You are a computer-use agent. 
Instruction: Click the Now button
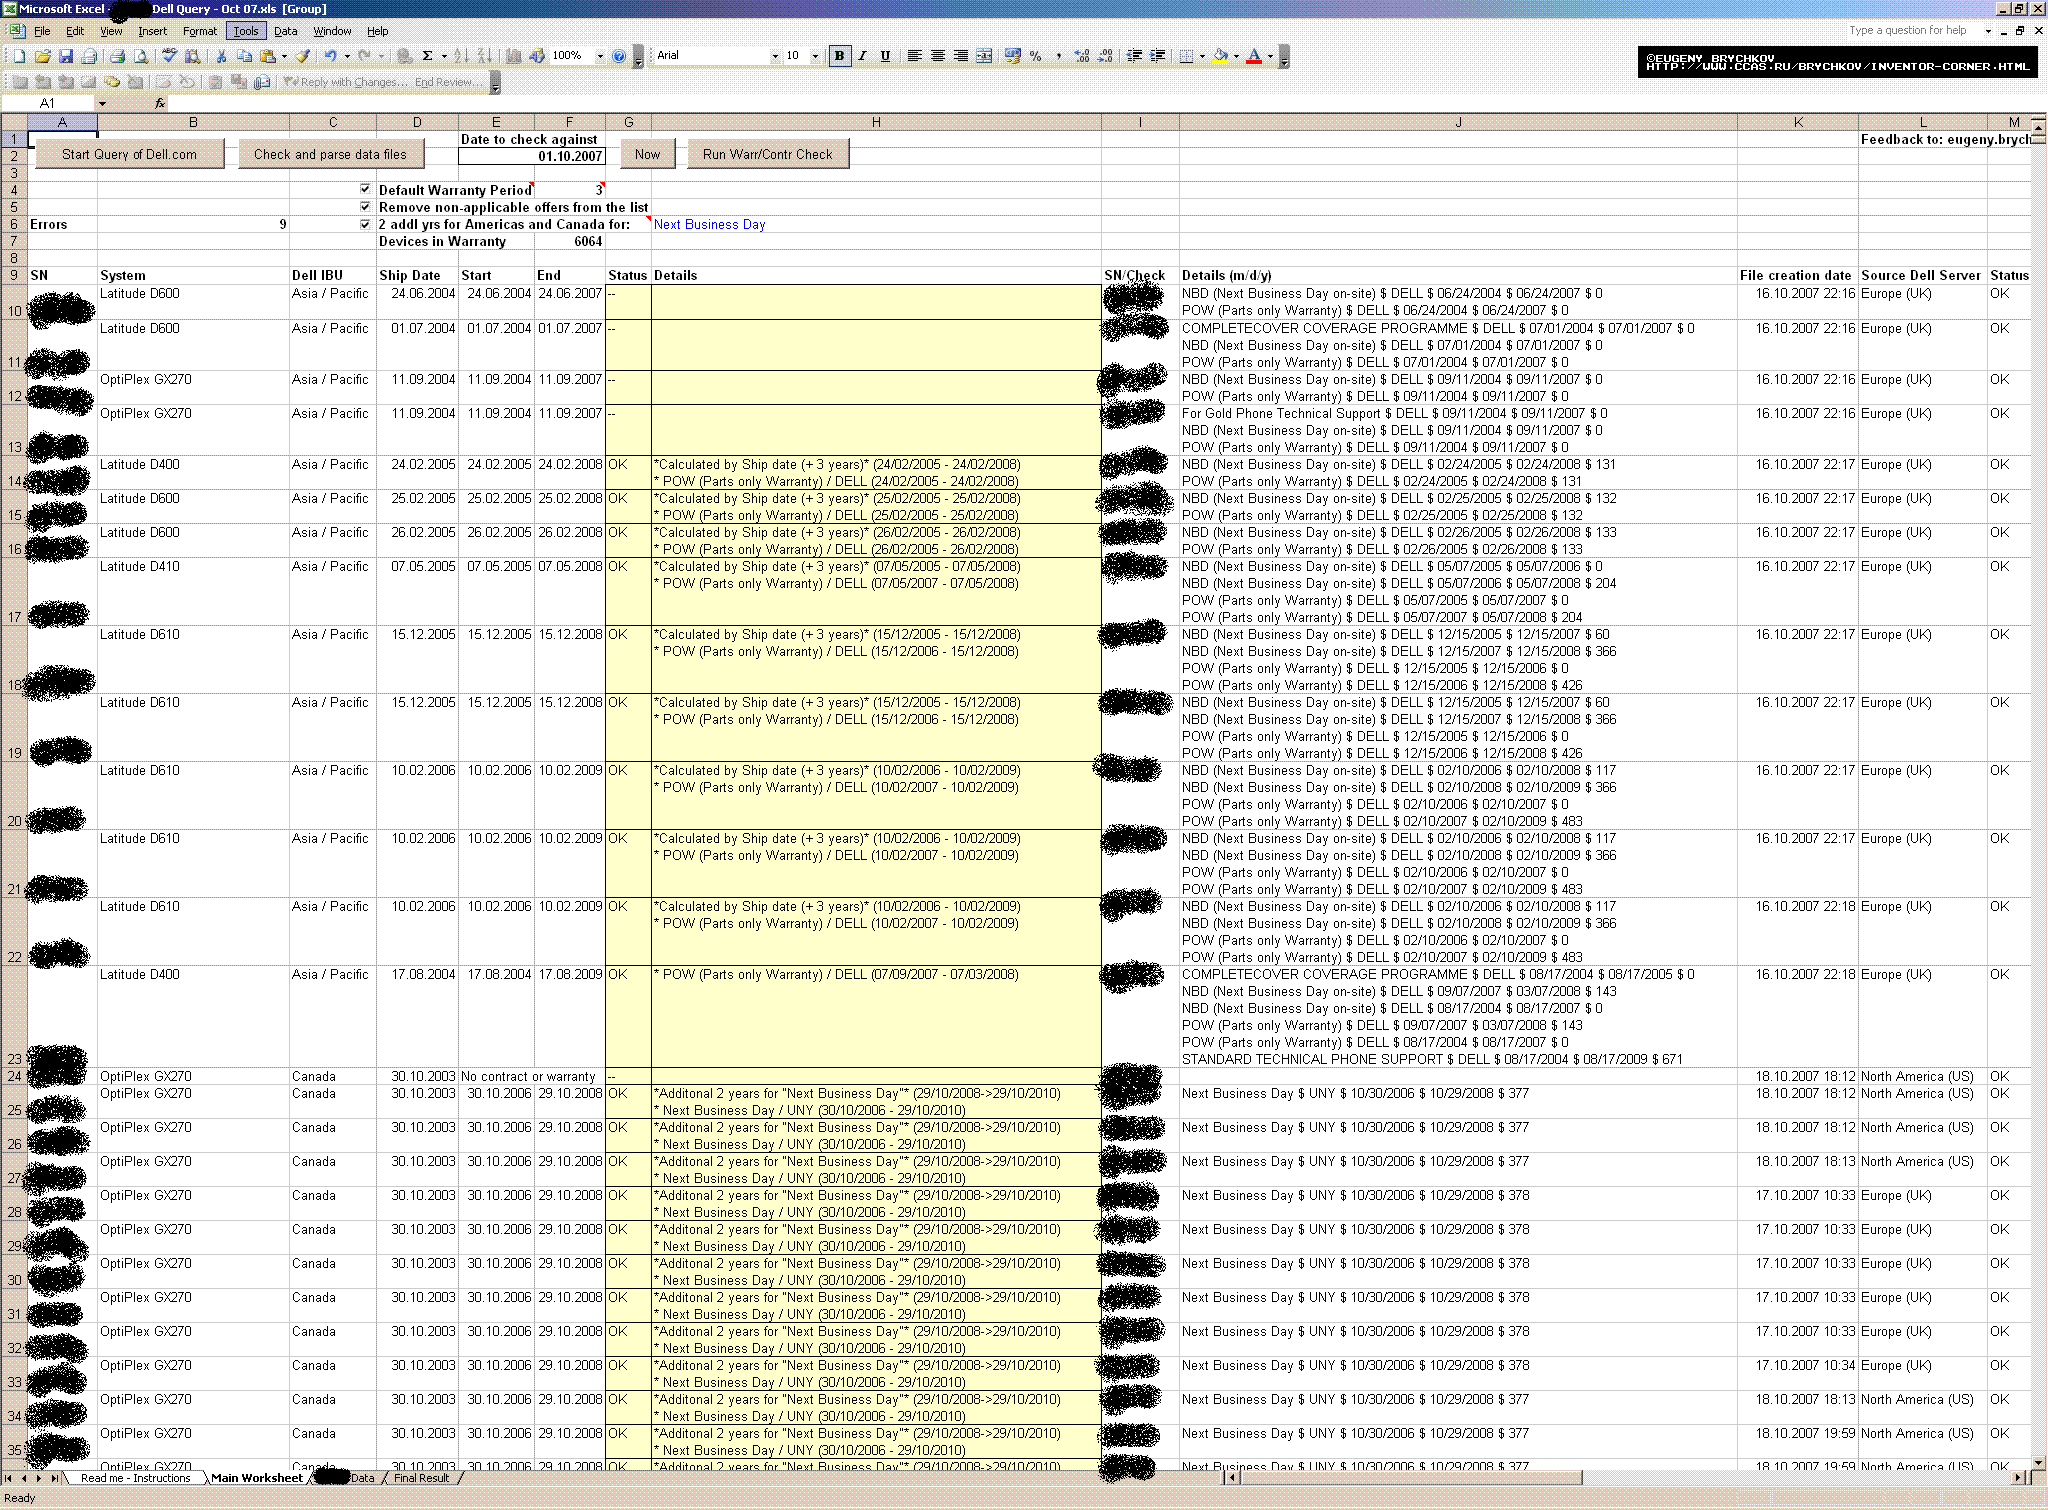(647, 154)
